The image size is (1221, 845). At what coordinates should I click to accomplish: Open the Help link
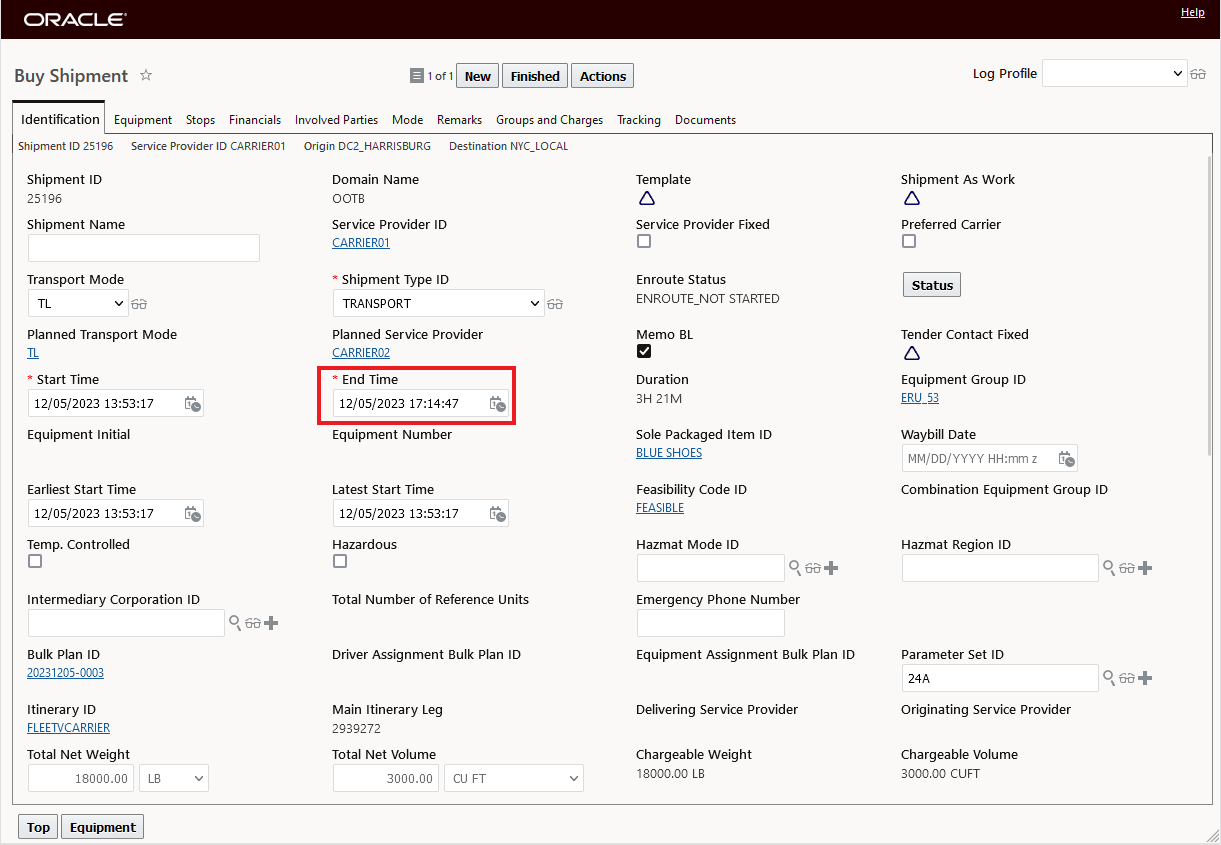pyautogui.click(x=1192, y=12)
